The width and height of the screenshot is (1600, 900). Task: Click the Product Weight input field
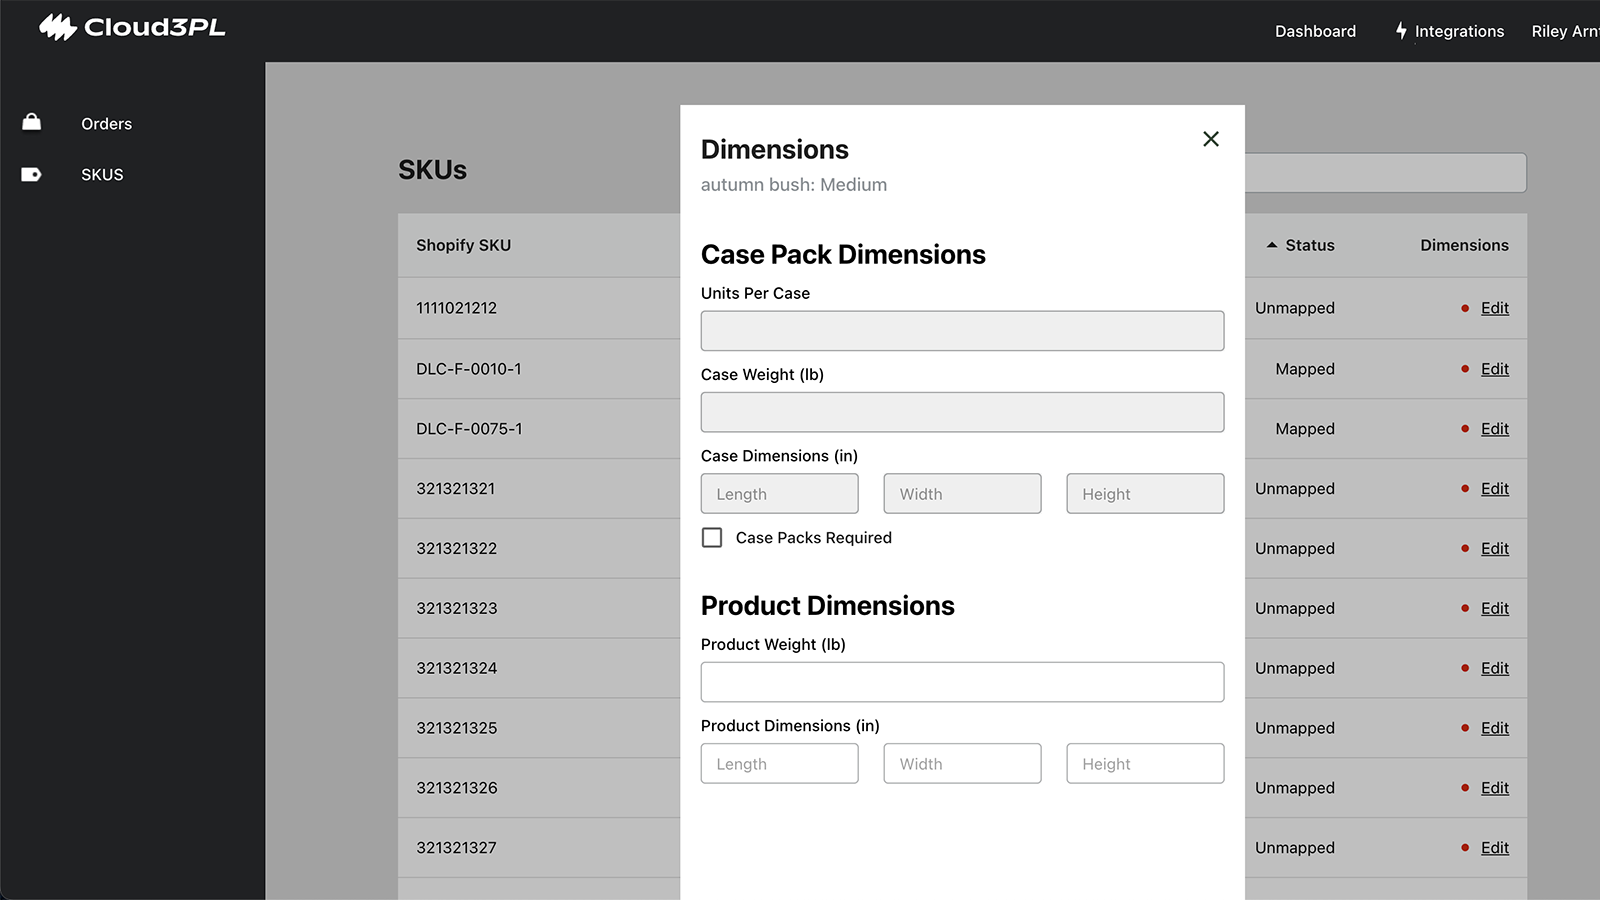click(962, 682)
